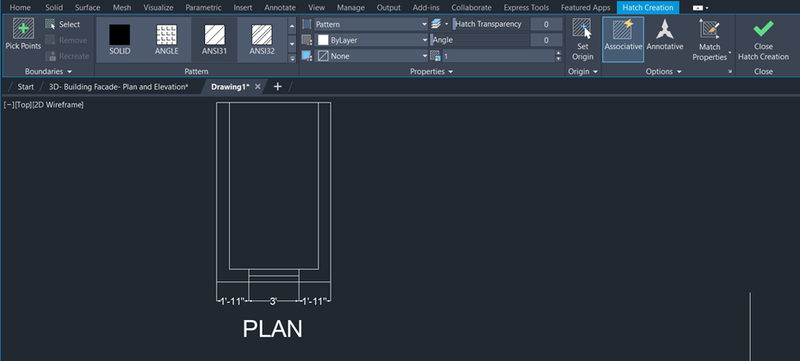Choose the SOLID hatch pattern swatch
Viewport: 800px width, 361px height.
(119, 35)
